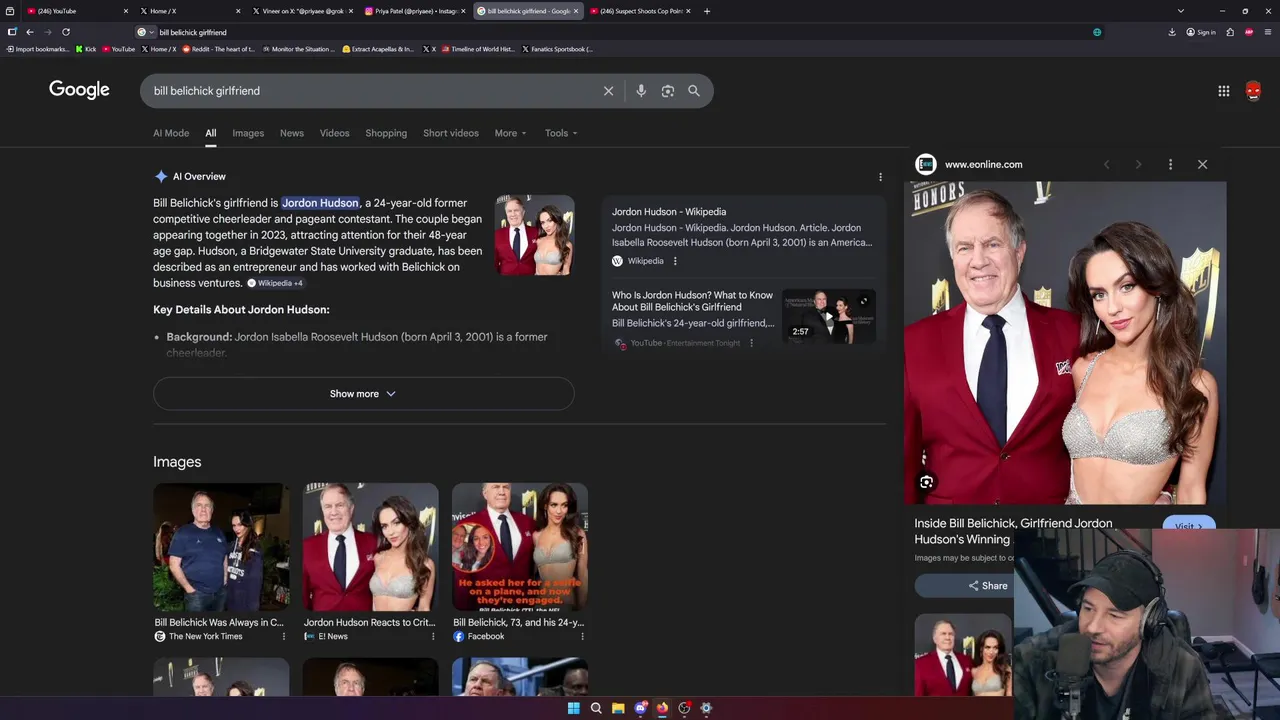Open Fanatics Sportsbook bookmark

tap(557, 49)
